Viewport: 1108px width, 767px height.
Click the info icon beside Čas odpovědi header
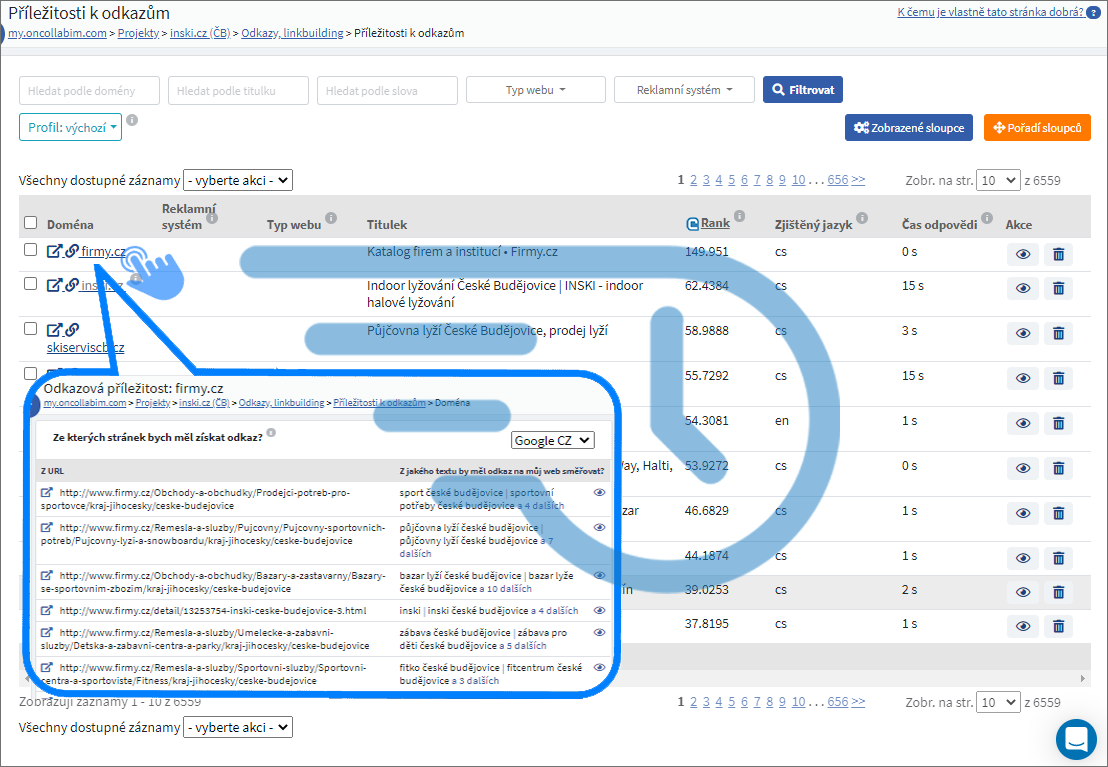coord(986,218)
